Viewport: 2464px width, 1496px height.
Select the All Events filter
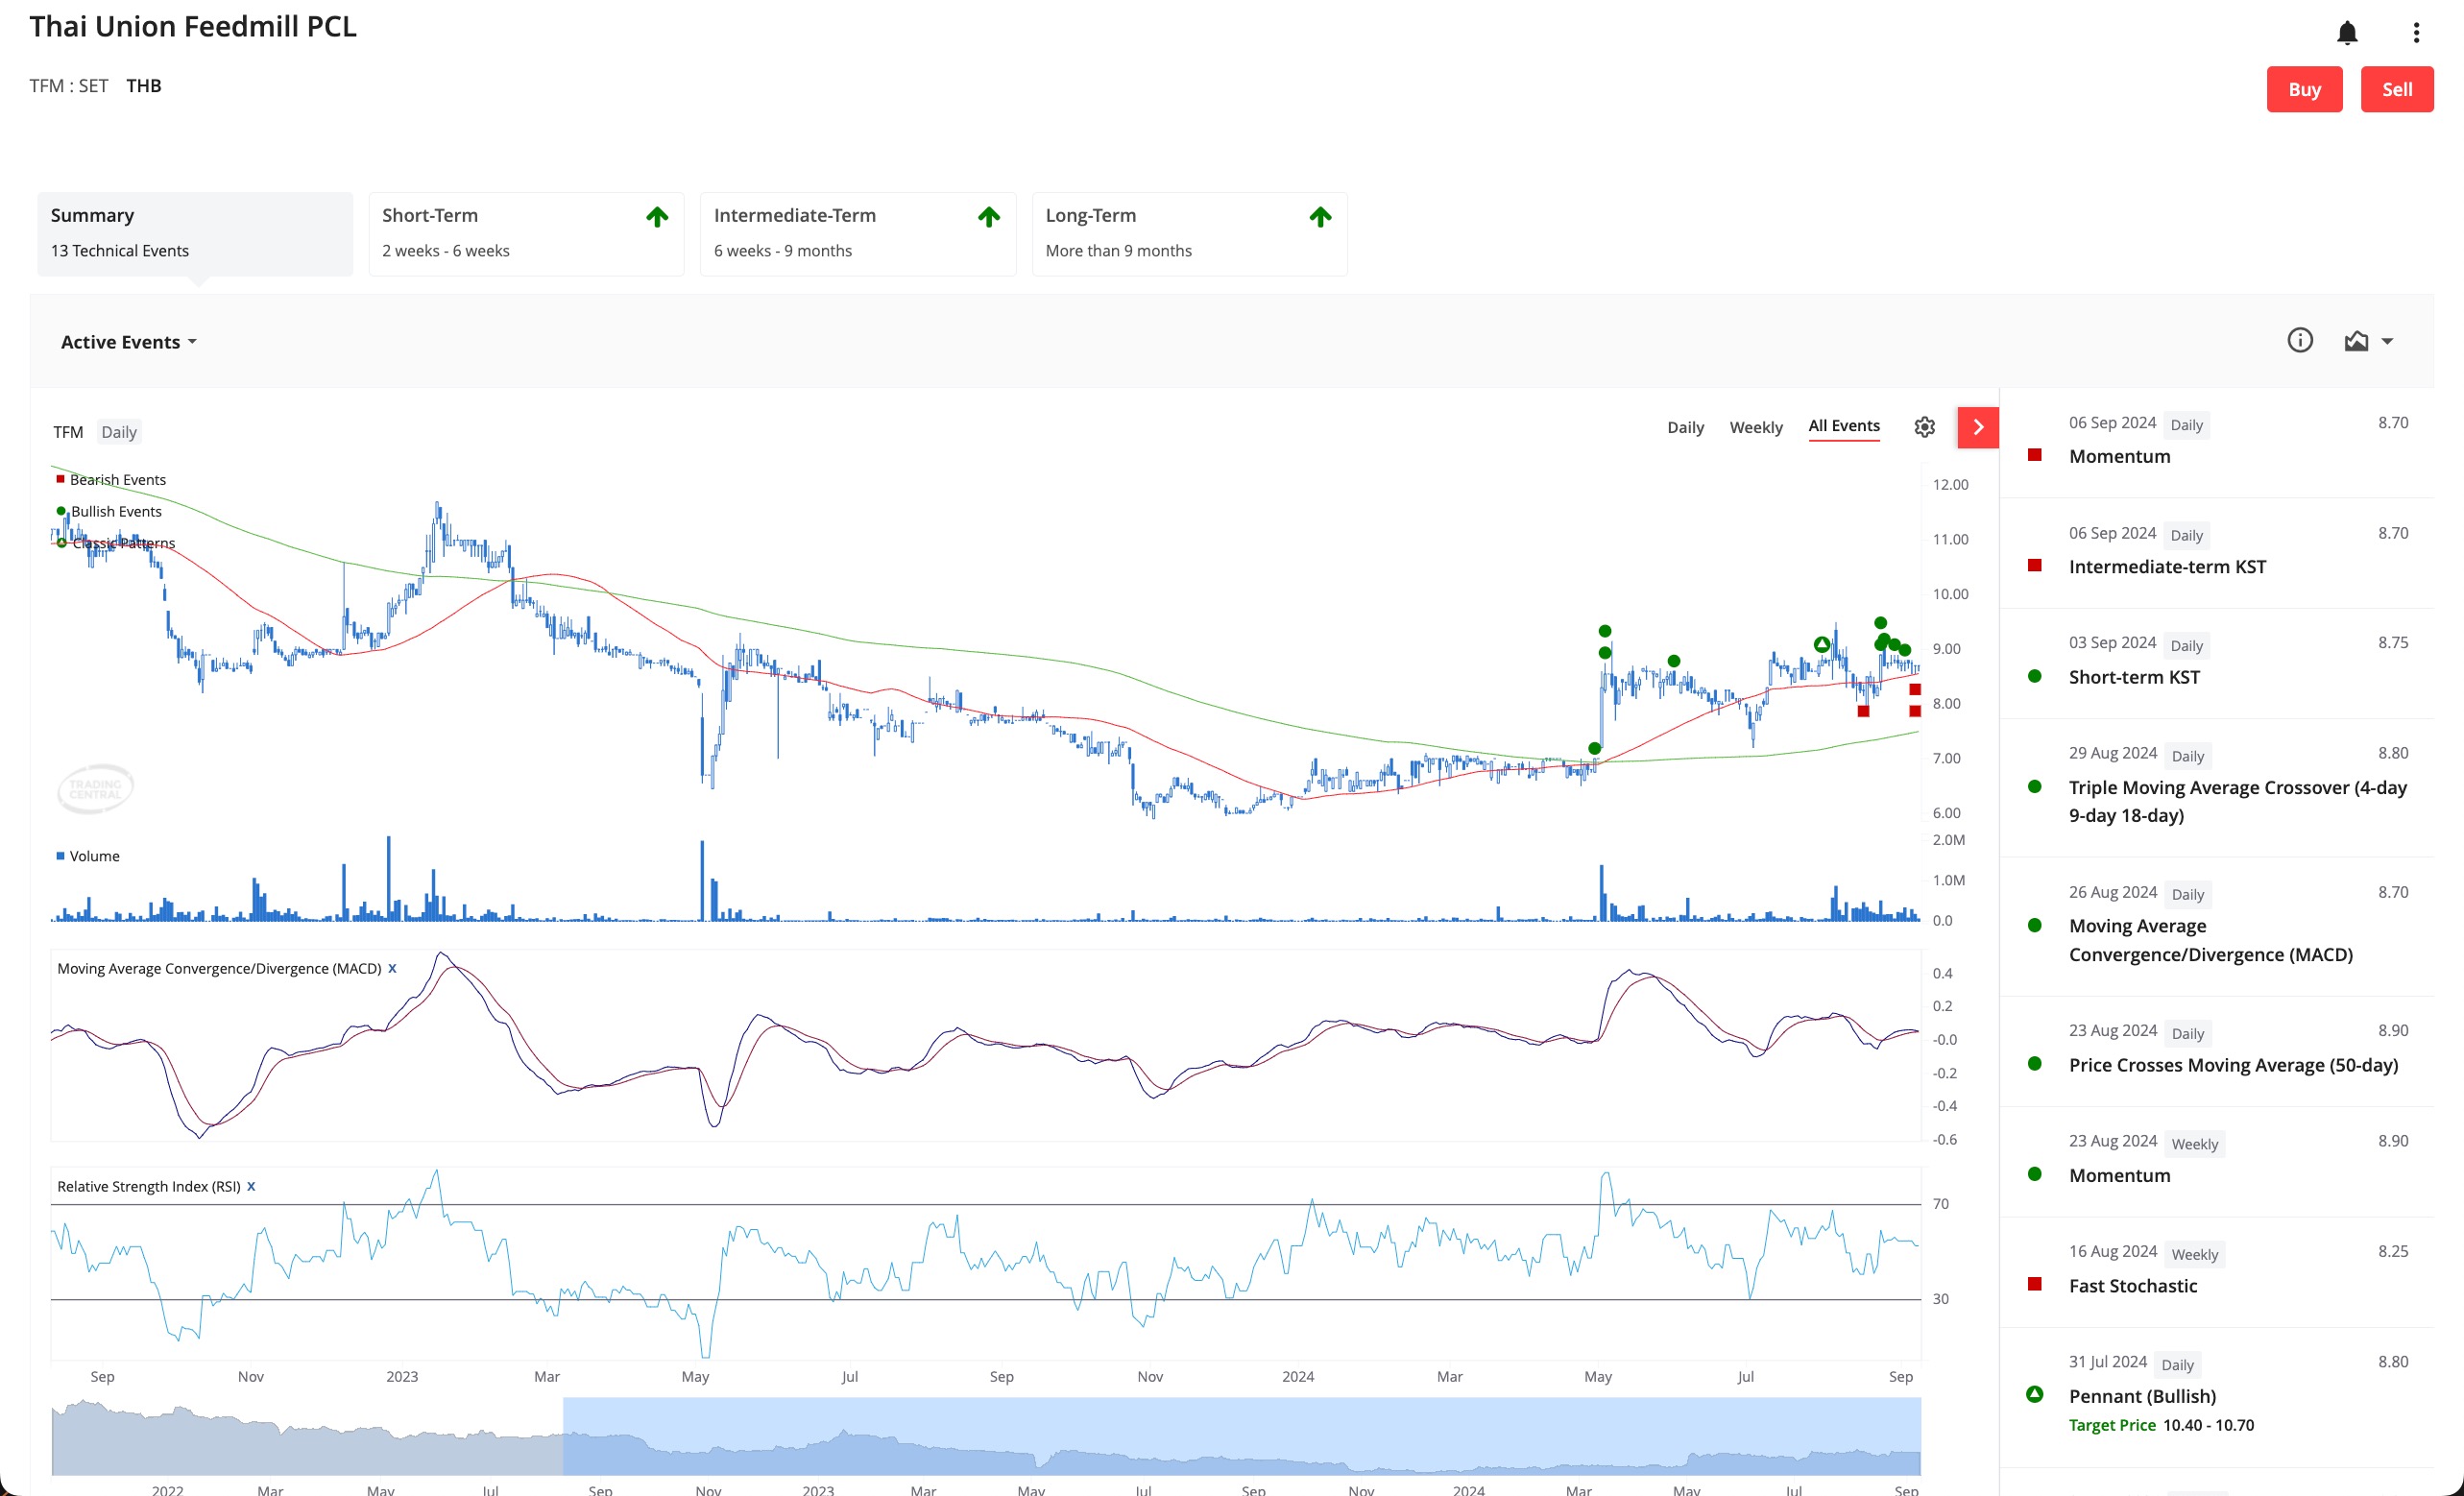point(1844,426)
